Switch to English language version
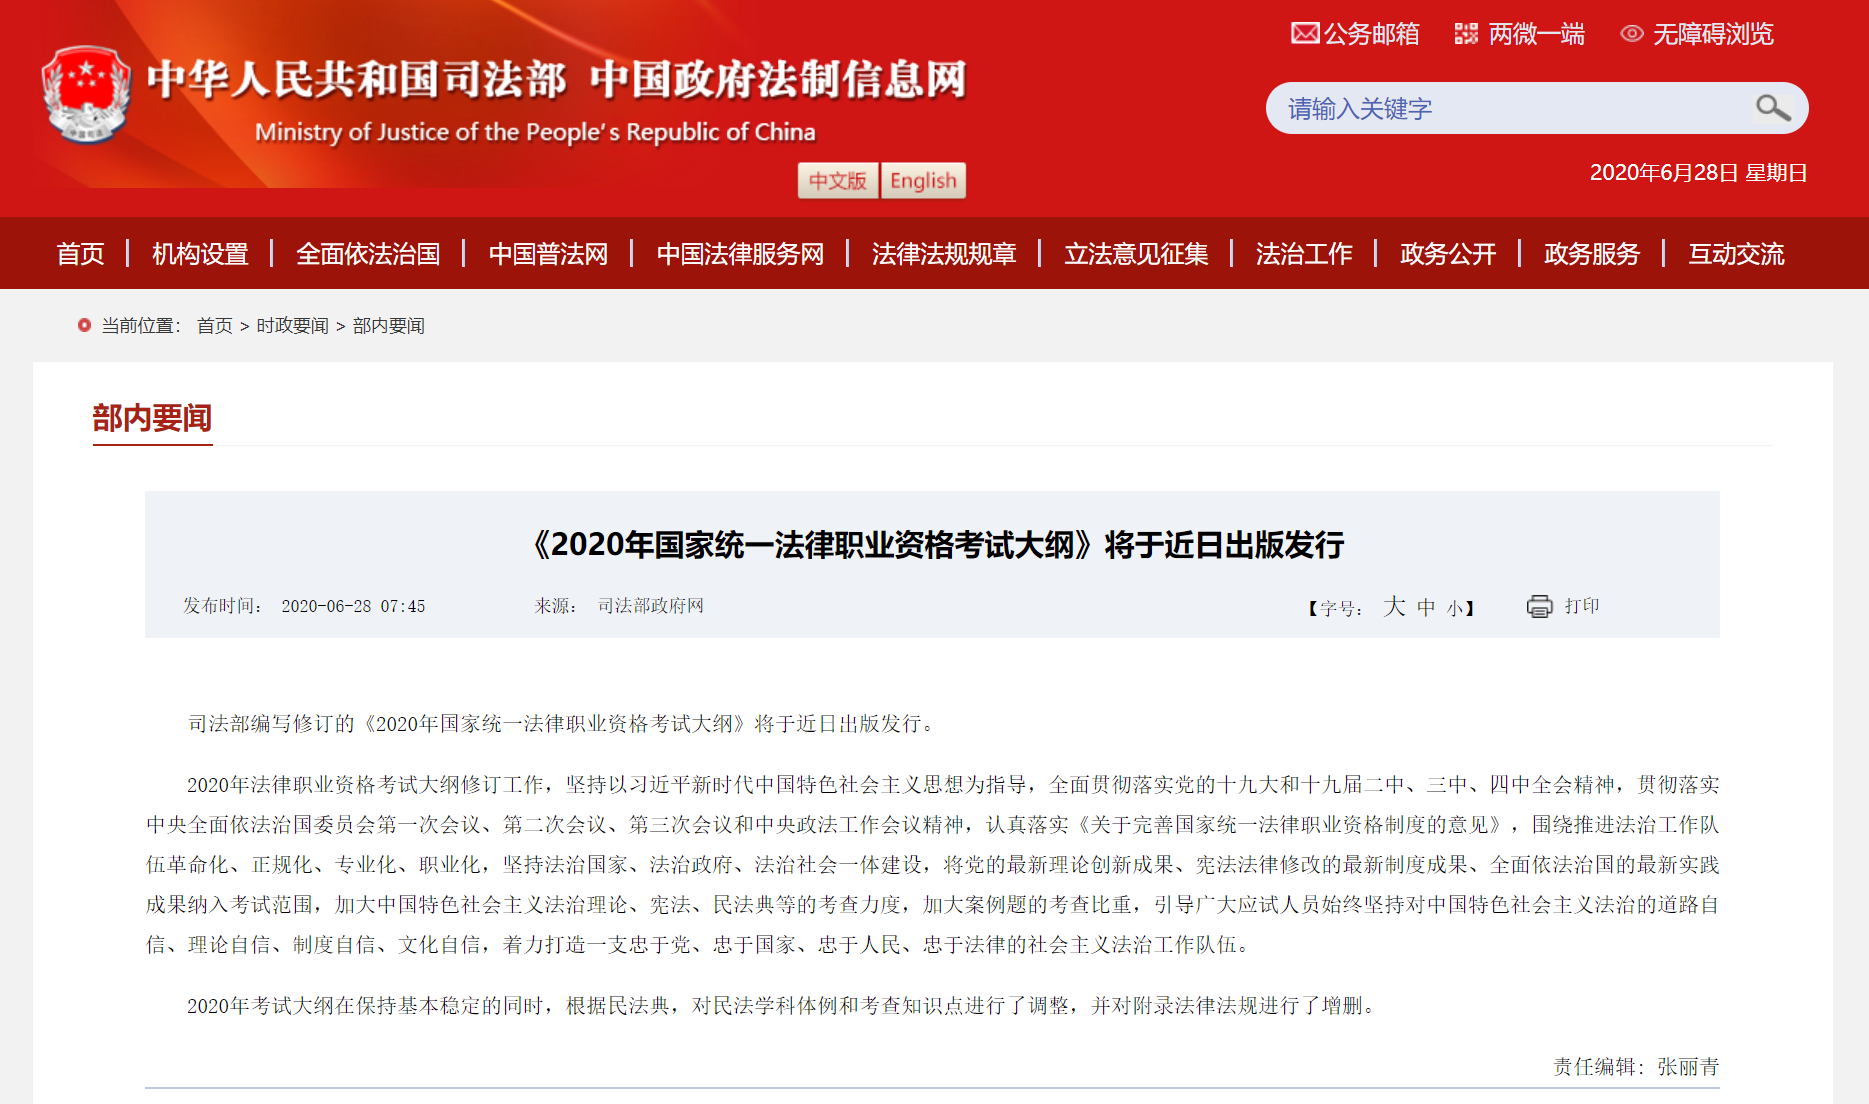 923,181
